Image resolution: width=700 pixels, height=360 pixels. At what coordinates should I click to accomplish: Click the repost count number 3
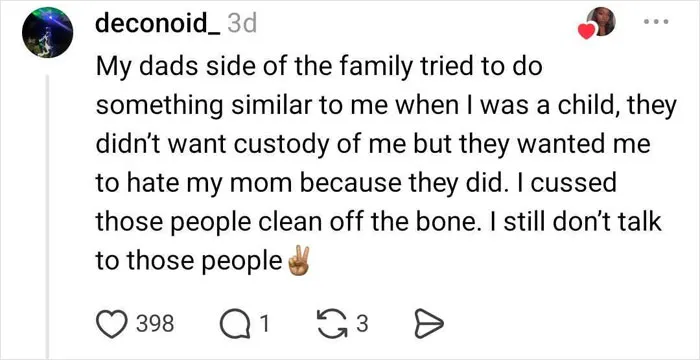click(362, 326)
